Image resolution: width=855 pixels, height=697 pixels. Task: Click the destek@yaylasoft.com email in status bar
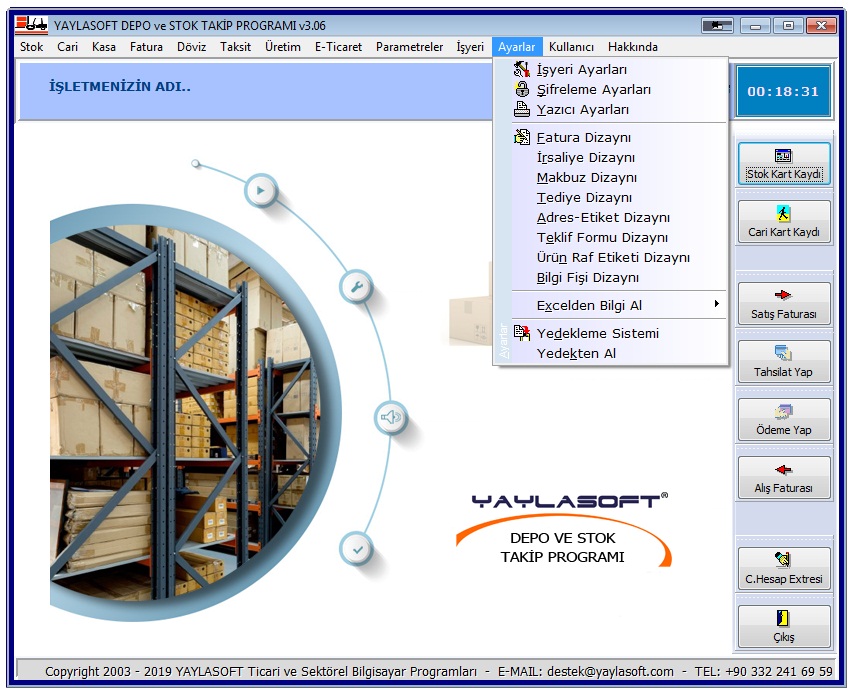610,671
